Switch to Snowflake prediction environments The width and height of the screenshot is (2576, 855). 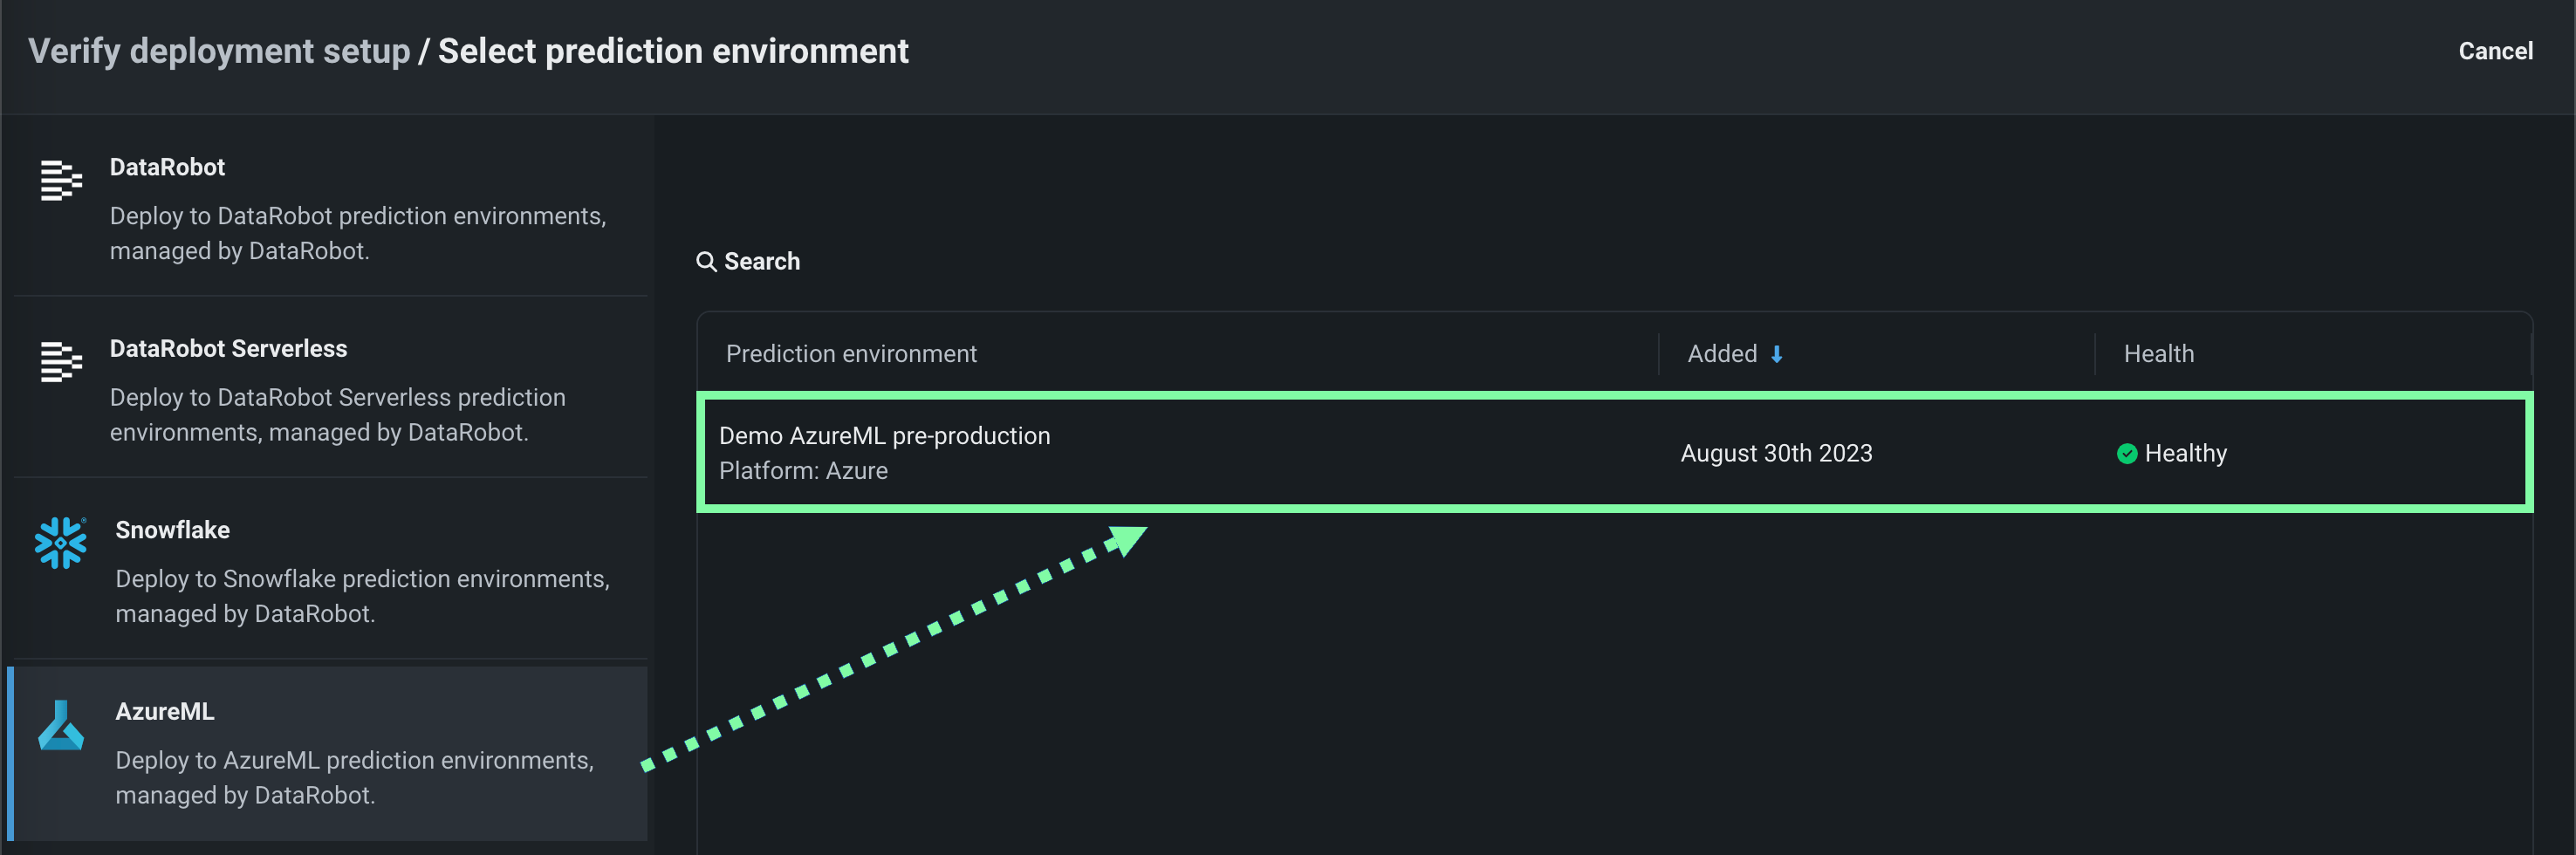pyautogui.click(x=330, y=570)
